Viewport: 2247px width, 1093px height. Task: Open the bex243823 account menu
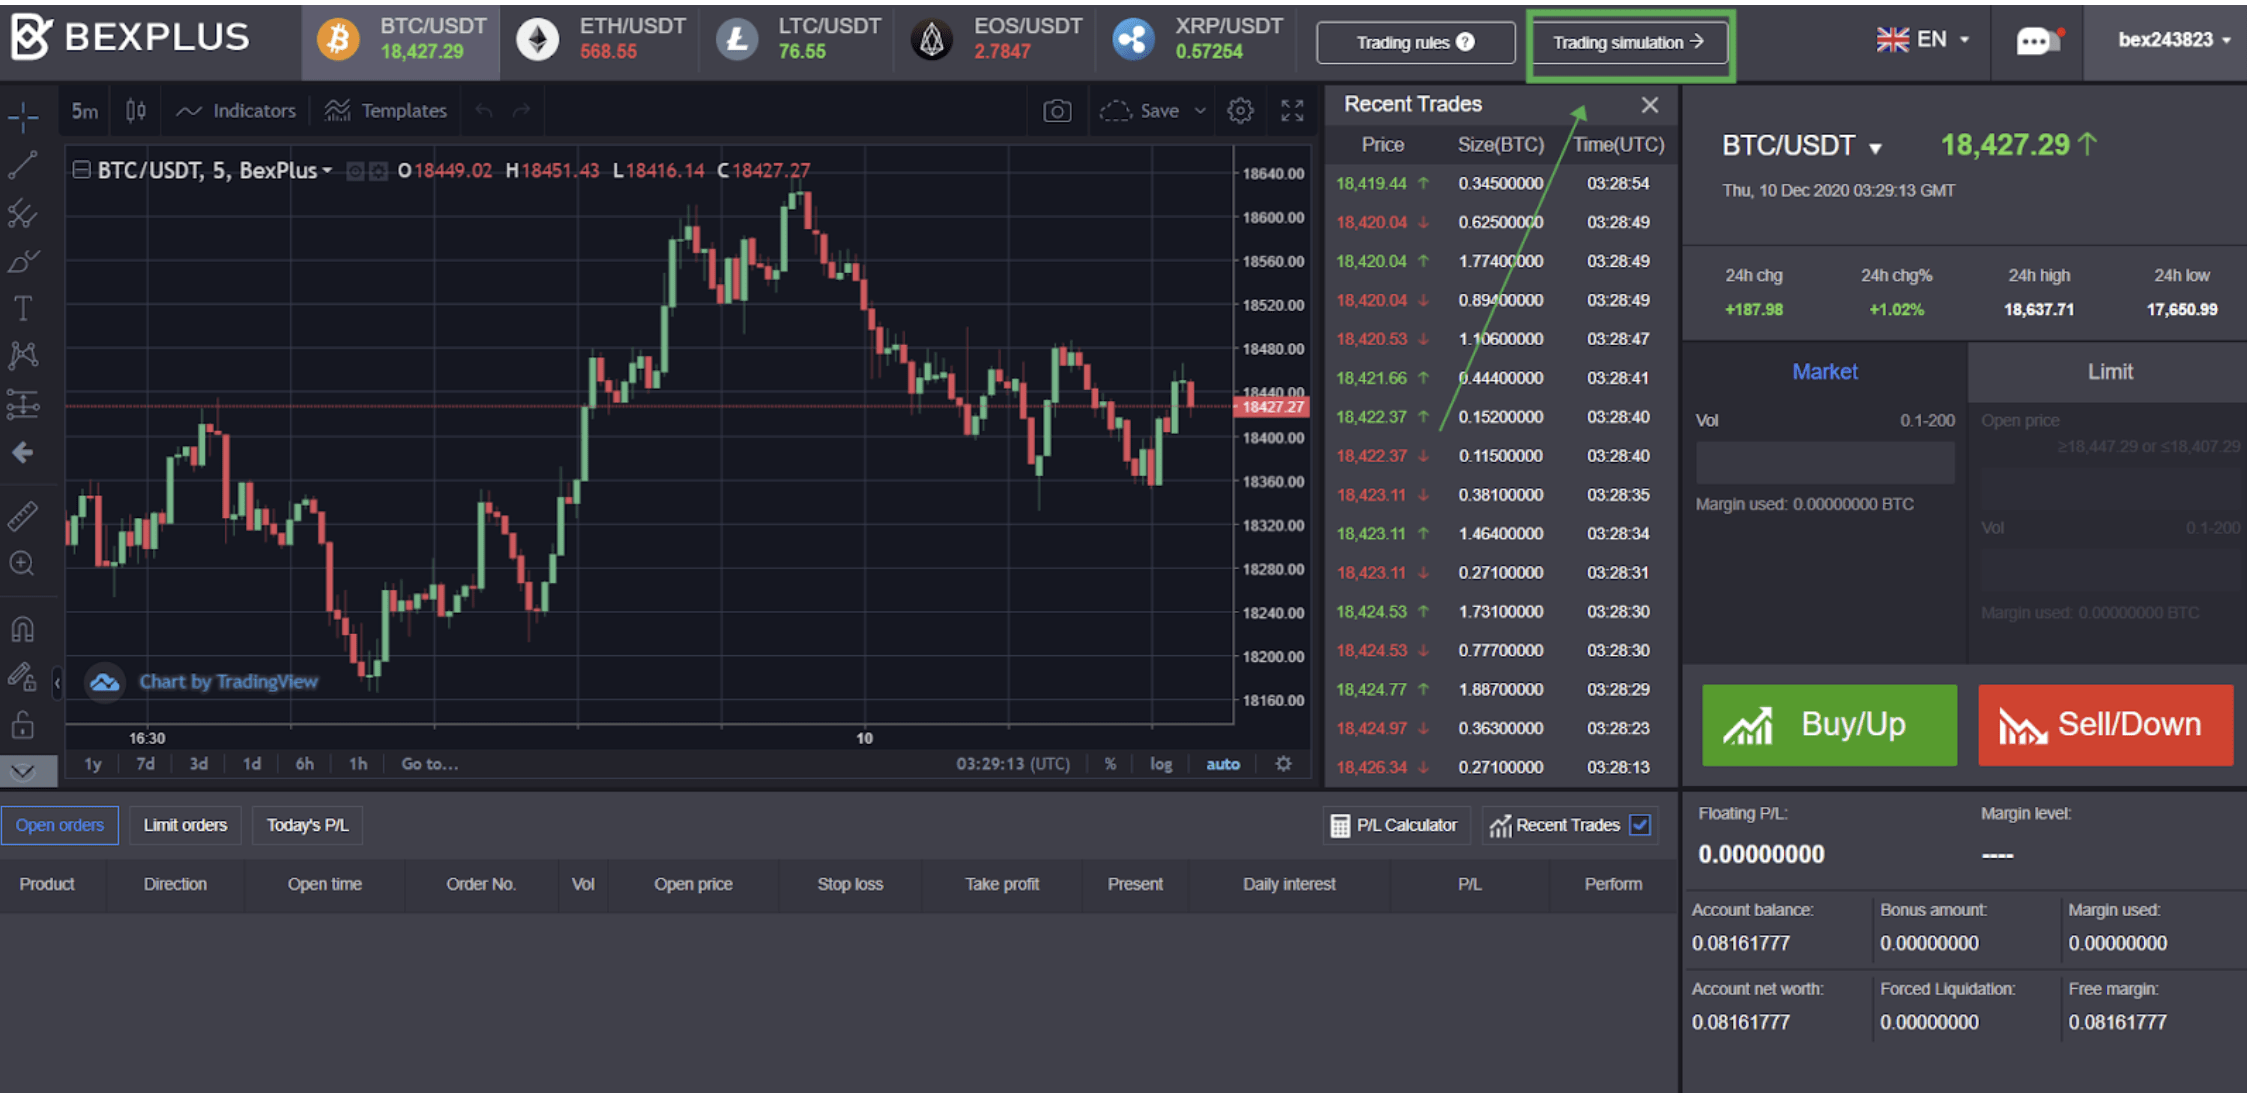pos(2173,39)
